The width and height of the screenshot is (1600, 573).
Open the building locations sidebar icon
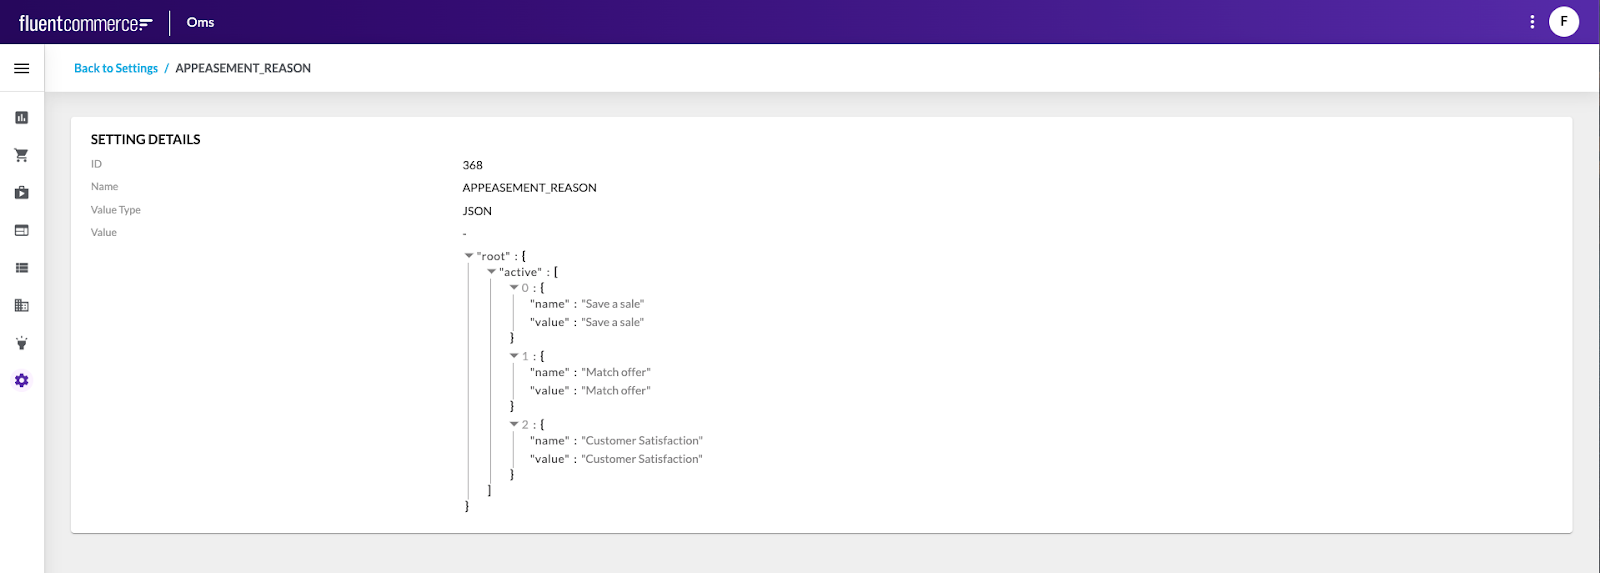[x=21, y=306]
